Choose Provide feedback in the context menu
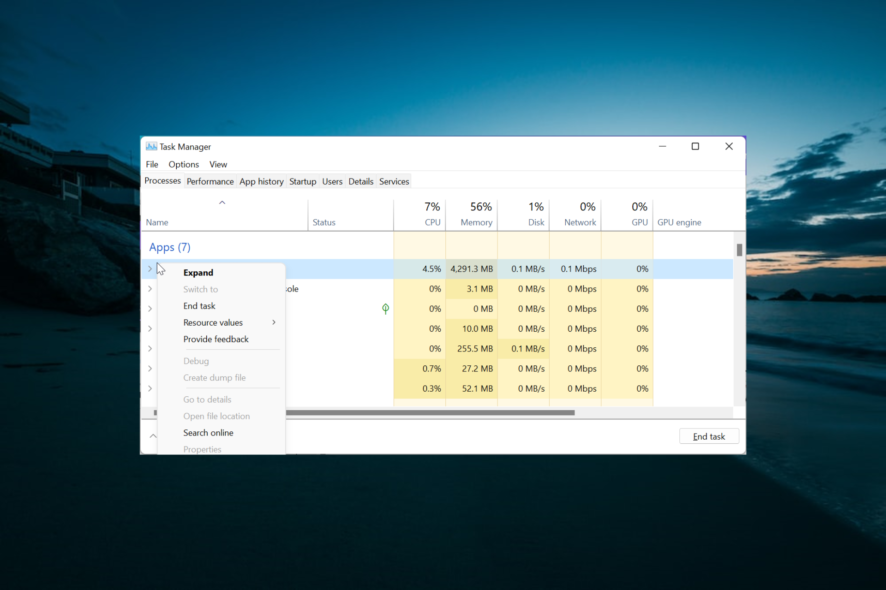Screen dimensions: 886x590 (x=216, y=340)
